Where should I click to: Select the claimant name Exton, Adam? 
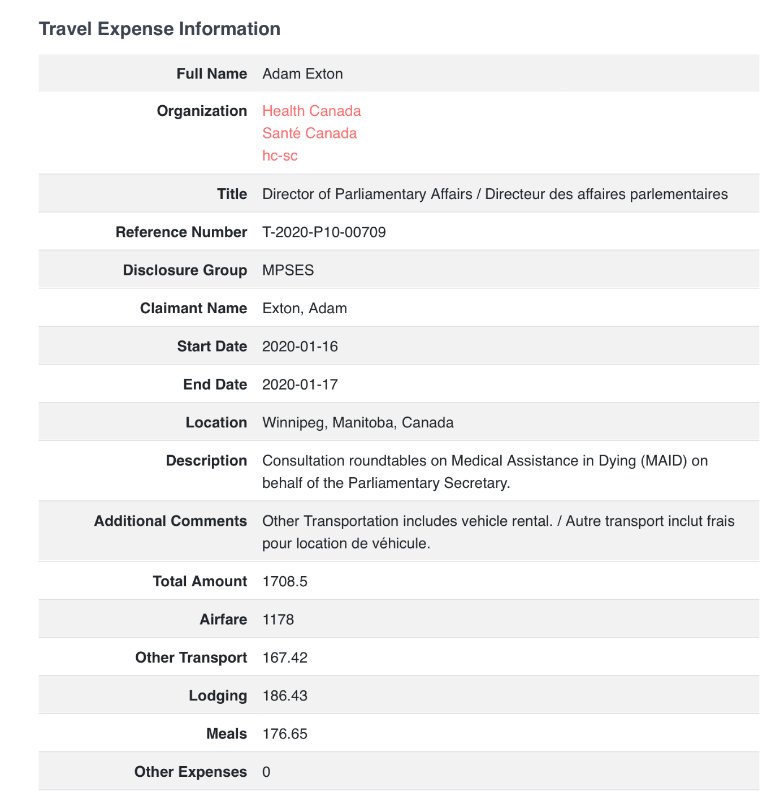click(x=305, y=308)
